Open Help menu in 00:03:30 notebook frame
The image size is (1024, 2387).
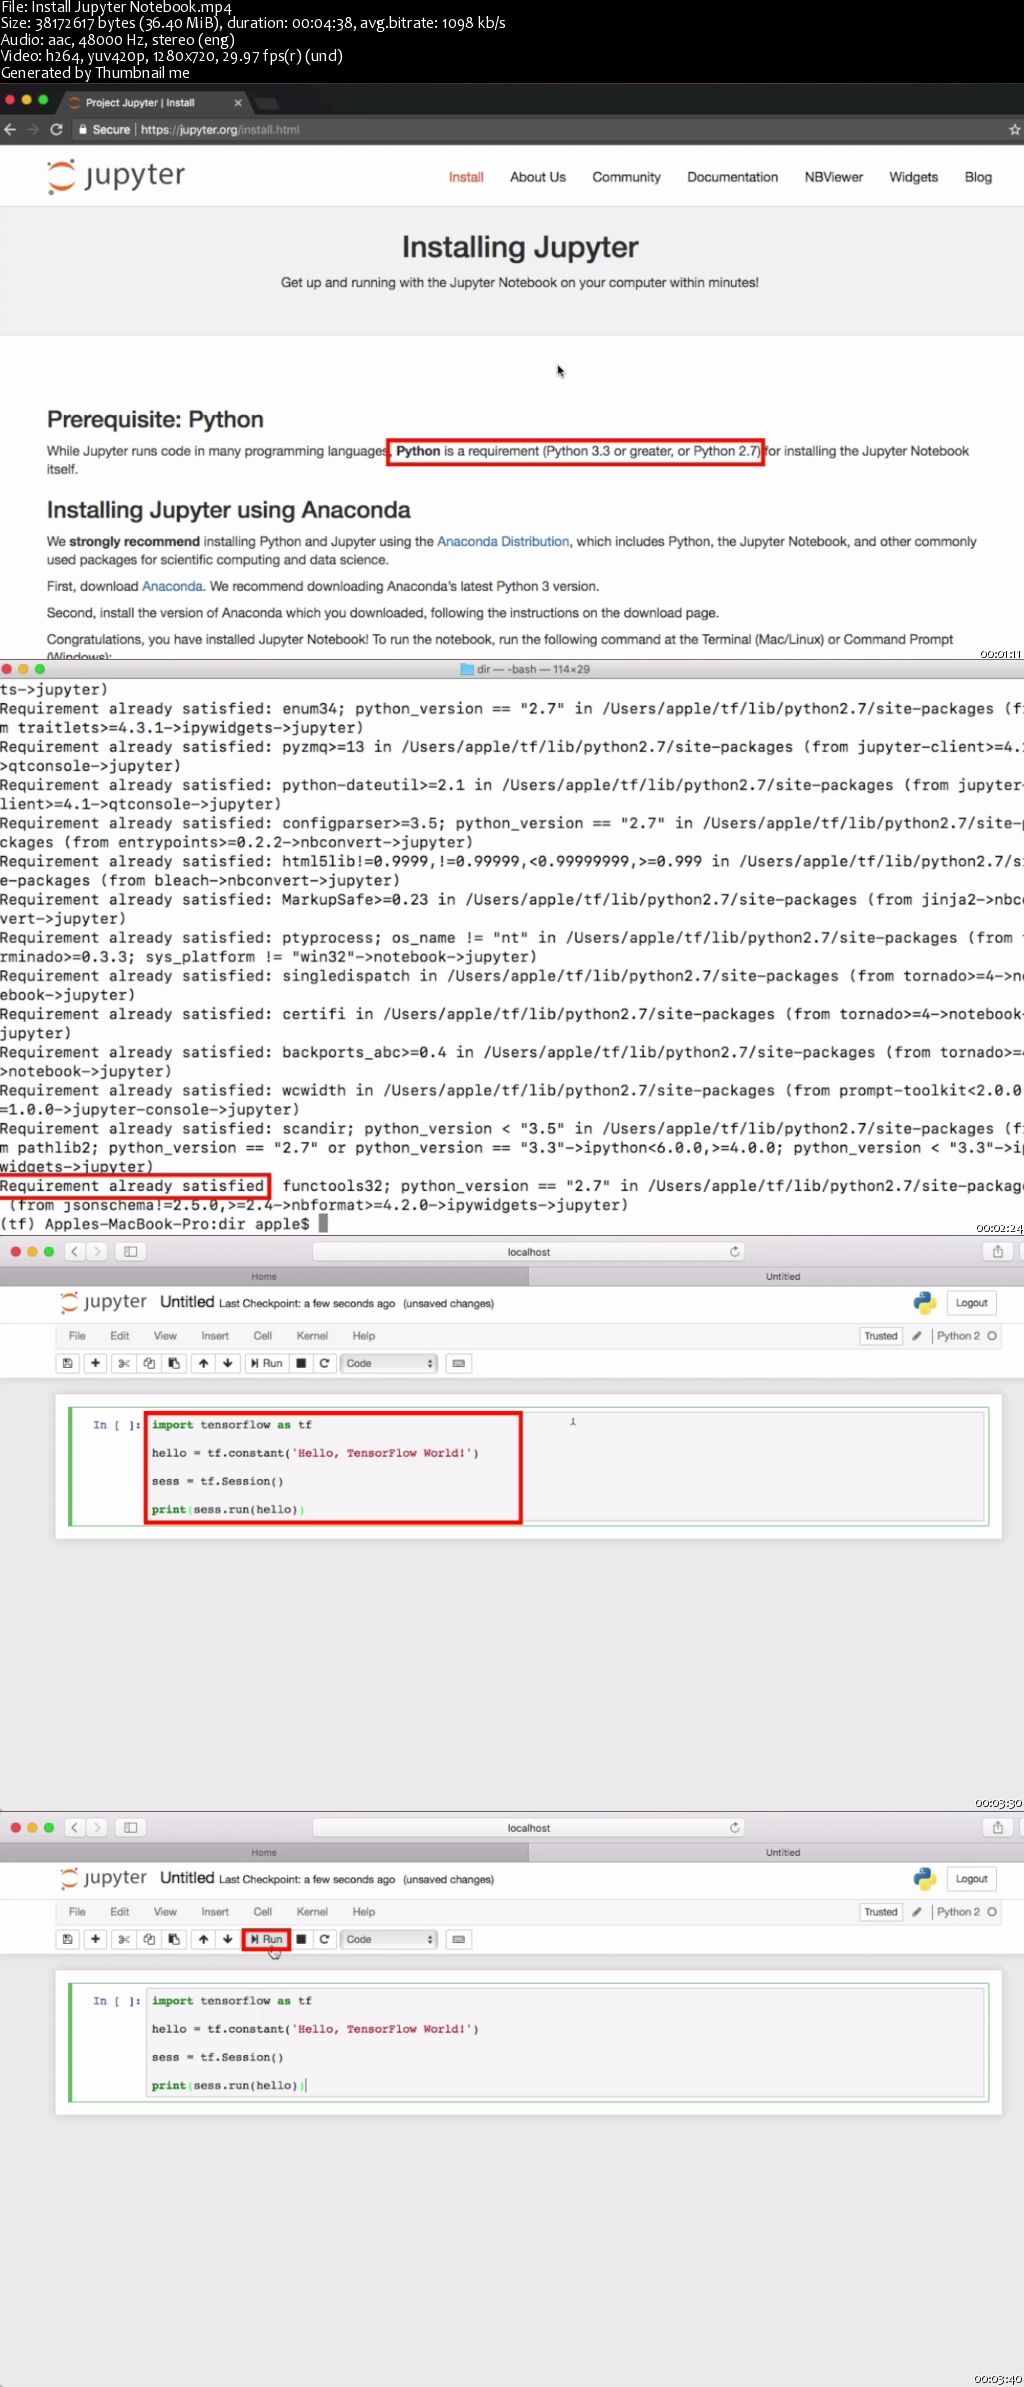pyautogui.click(x=364, y=1336)
